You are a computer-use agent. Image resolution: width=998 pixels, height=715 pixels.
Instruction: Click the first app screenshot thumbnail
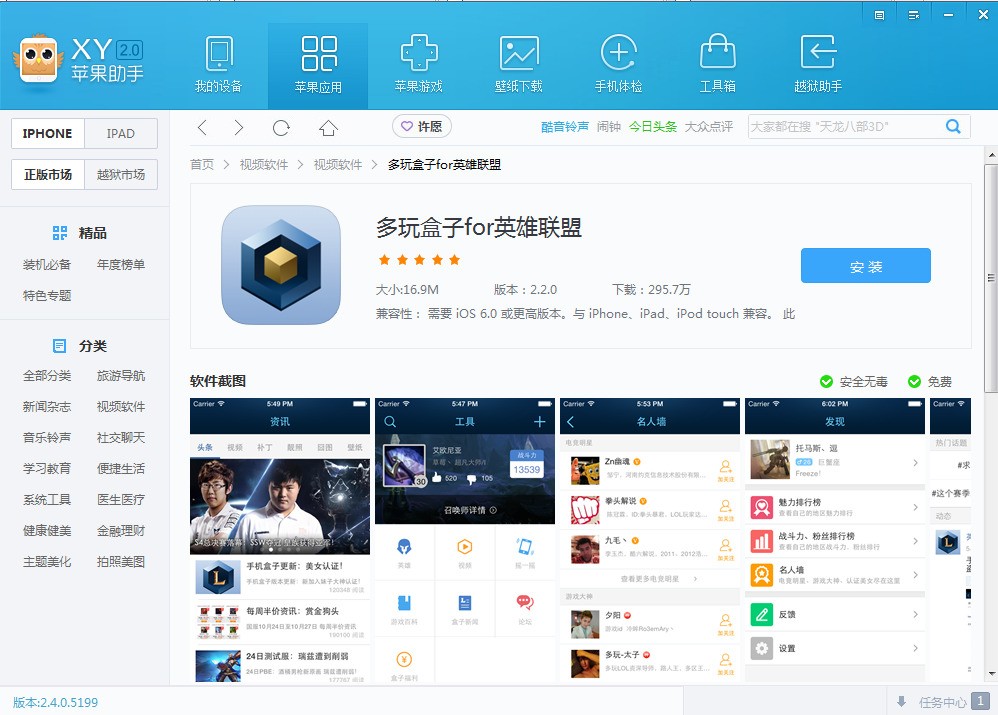click(279, 541)
